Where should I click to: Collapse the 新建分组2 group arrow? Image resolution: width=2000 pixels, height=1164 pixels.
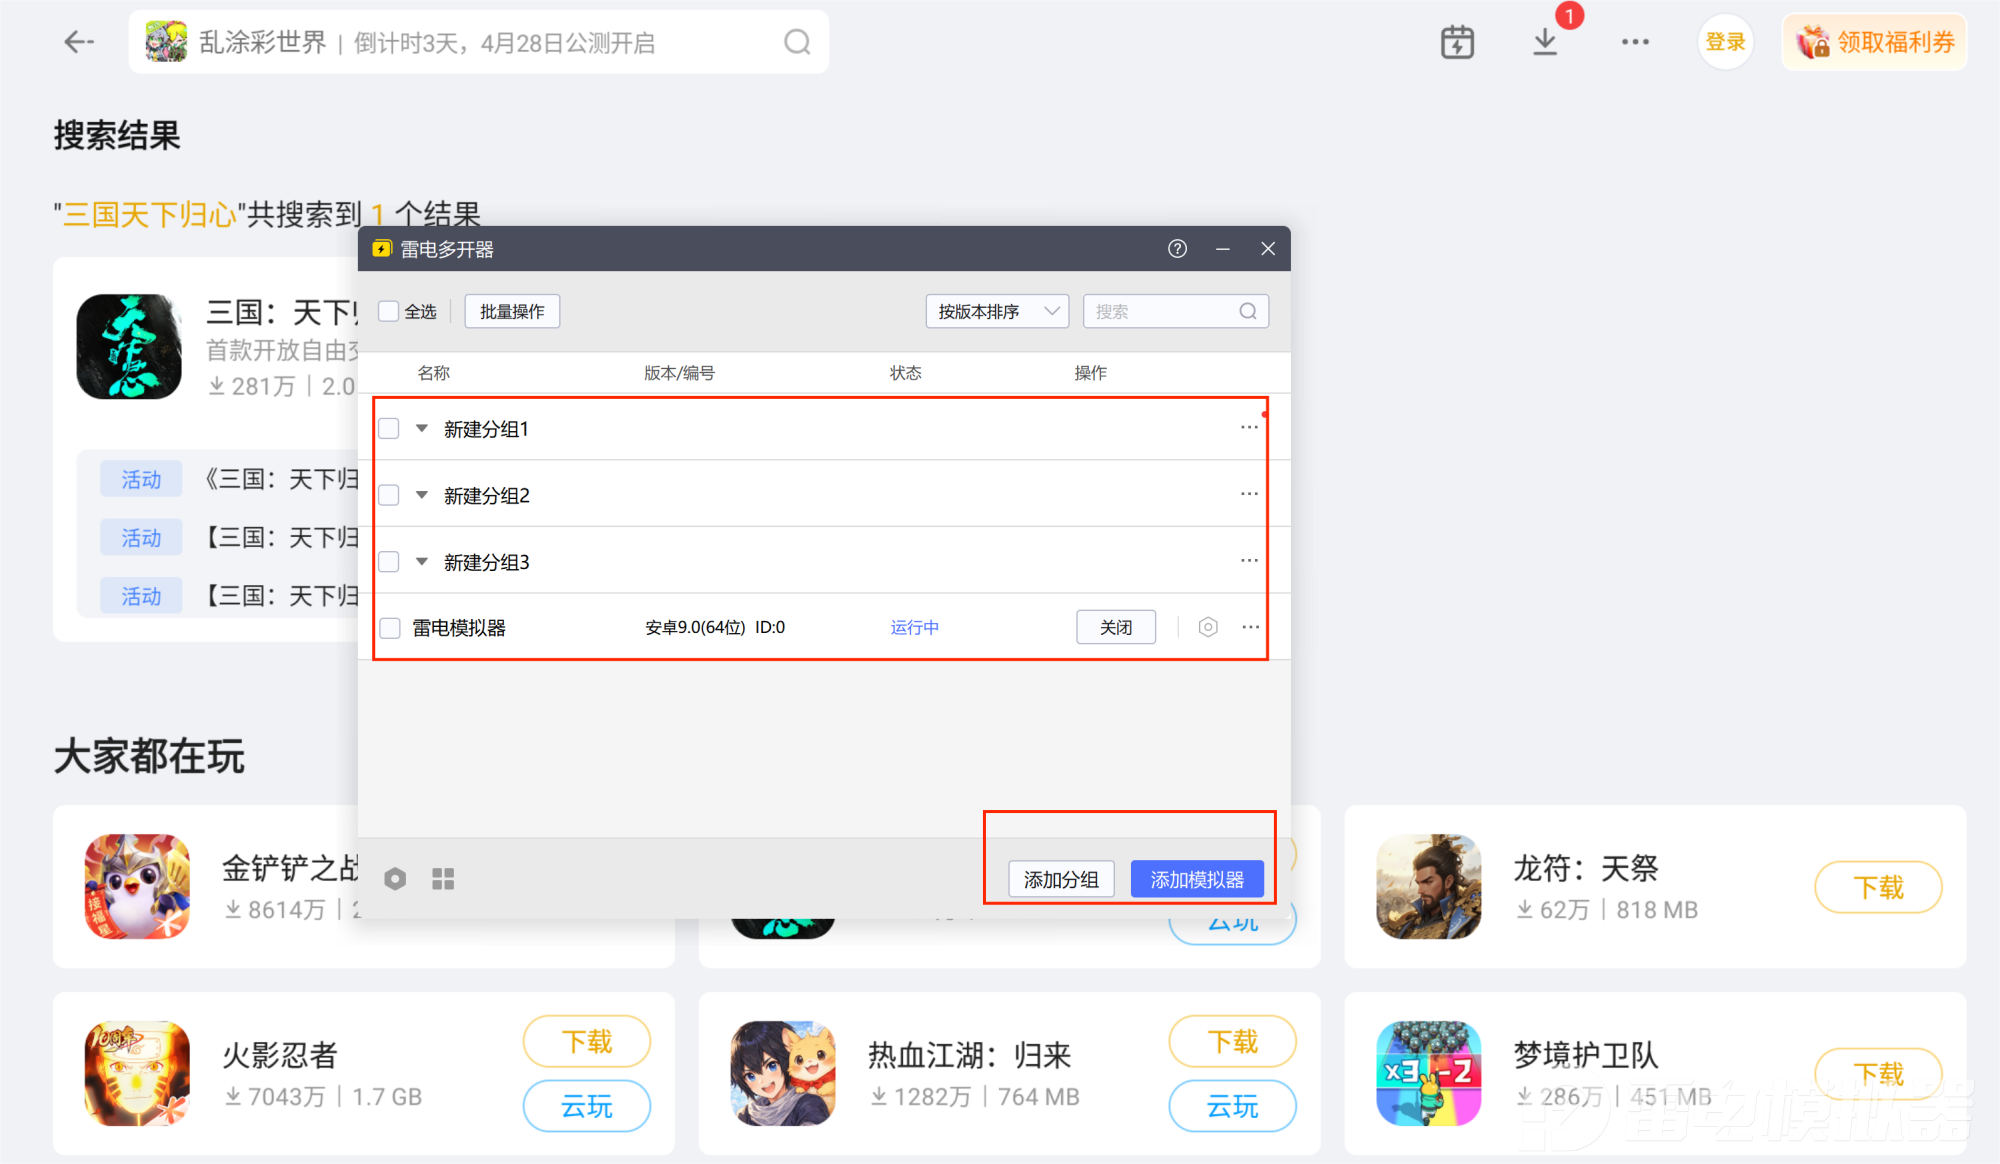point(422,495)
